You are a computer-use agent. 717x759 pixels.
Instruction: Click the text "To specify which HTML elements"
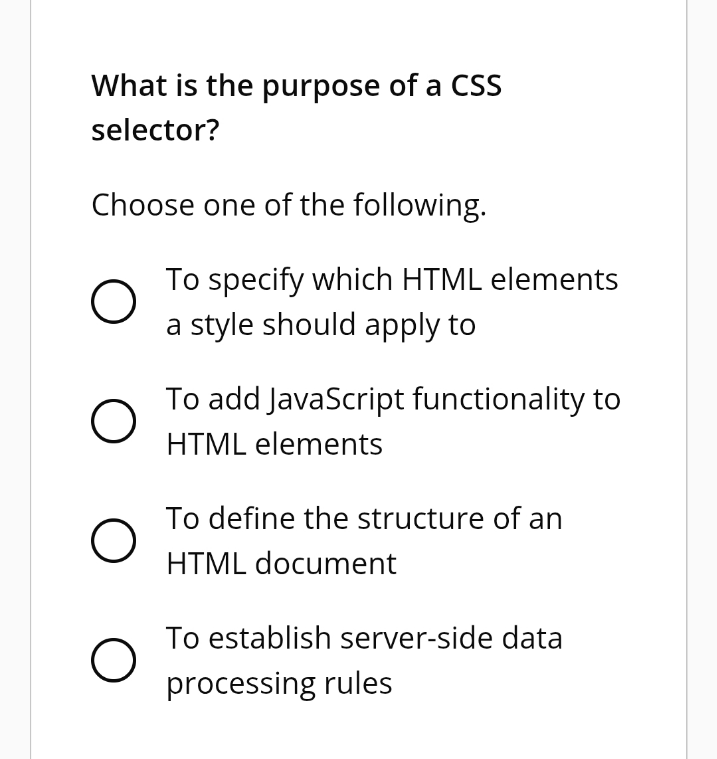coord(392,280)
